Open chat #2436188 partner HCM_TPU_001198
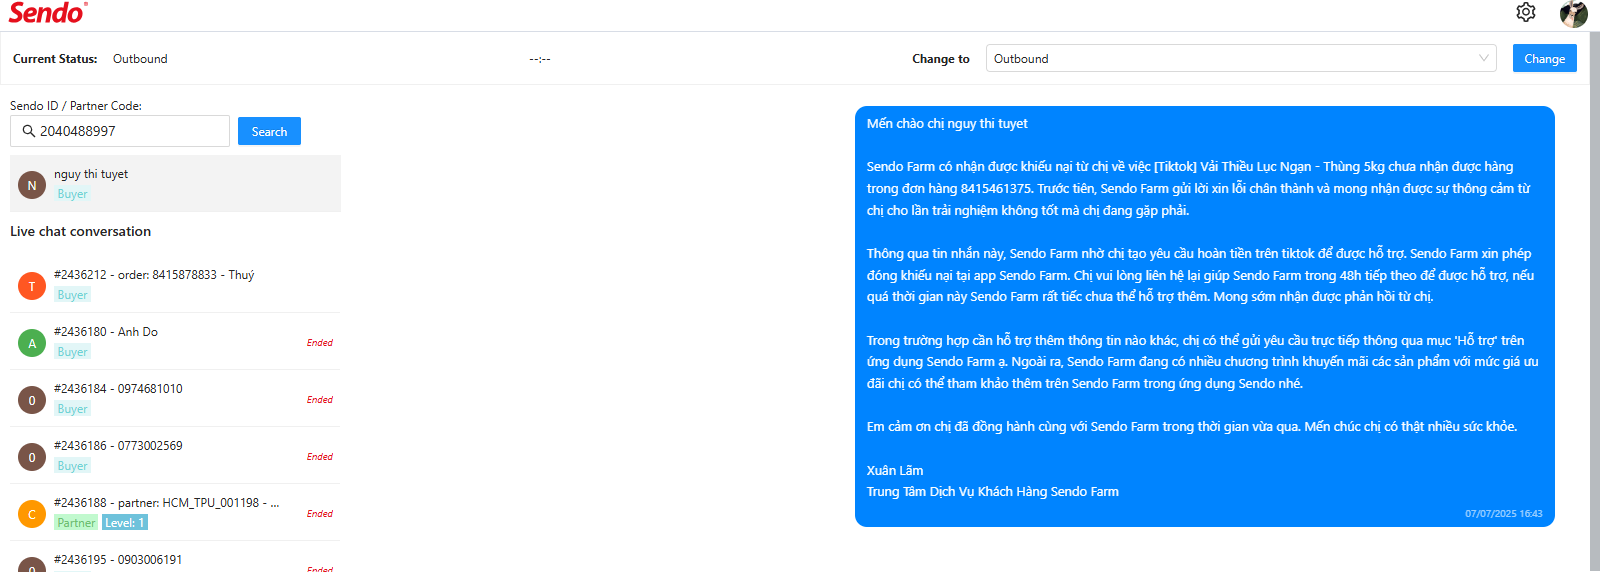 coord(175,512)
